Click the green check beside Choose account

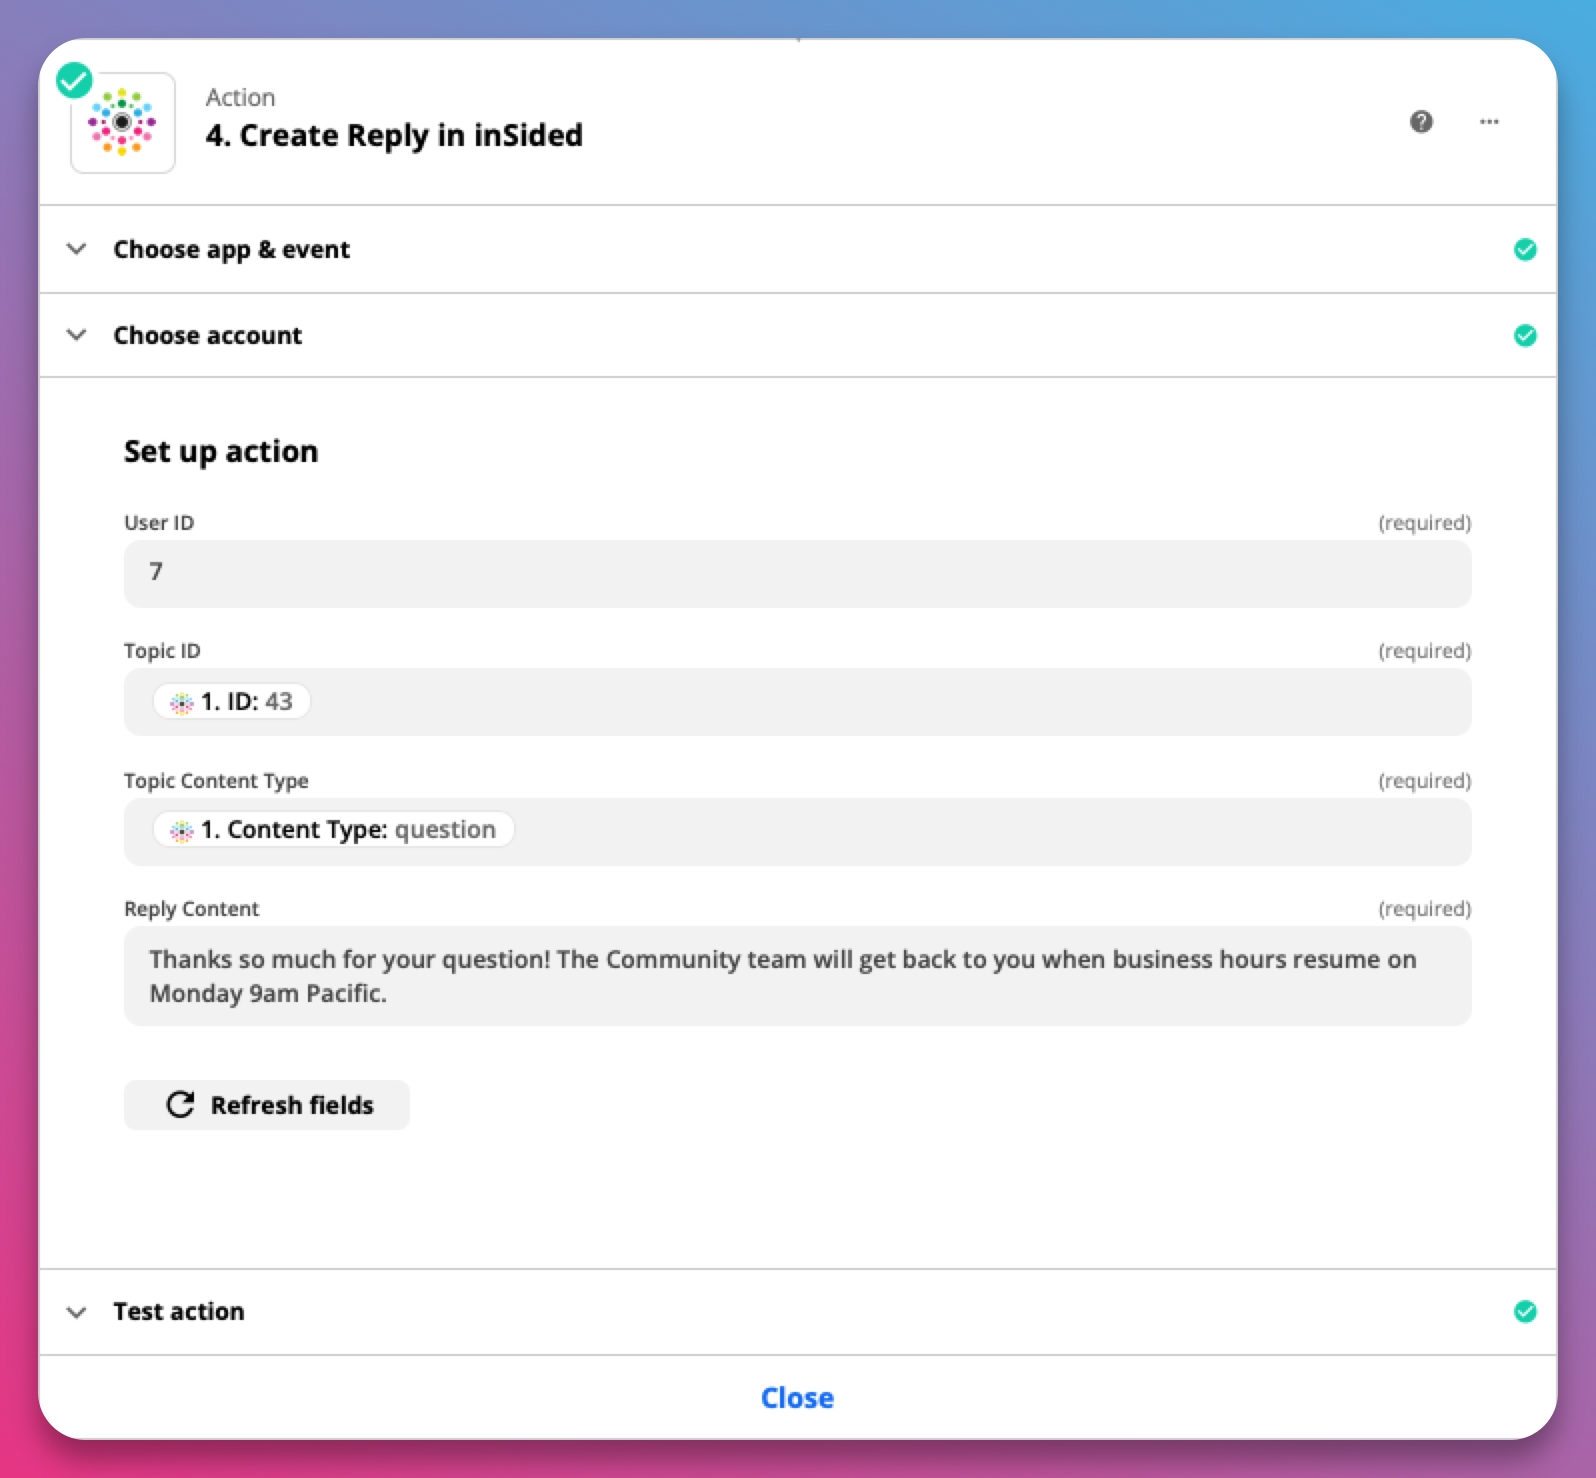point(1525,335)
